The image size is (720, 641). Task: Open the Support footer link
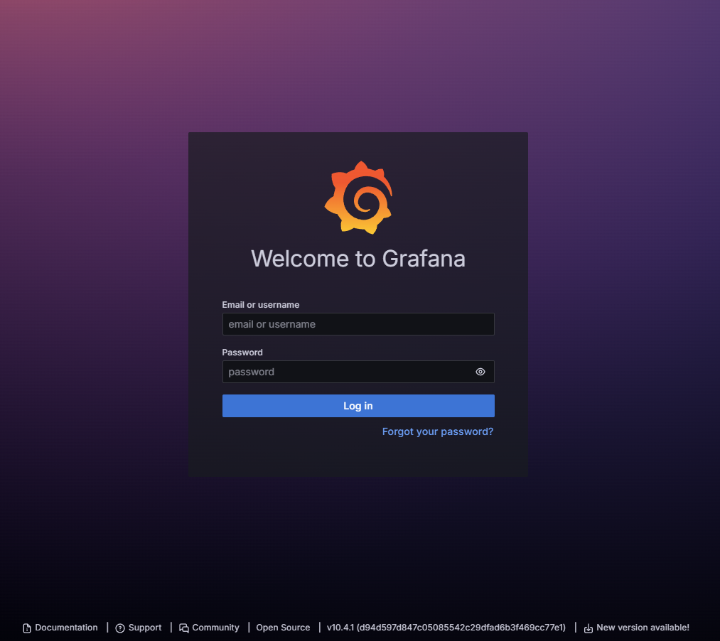click(x=138, y=628)
